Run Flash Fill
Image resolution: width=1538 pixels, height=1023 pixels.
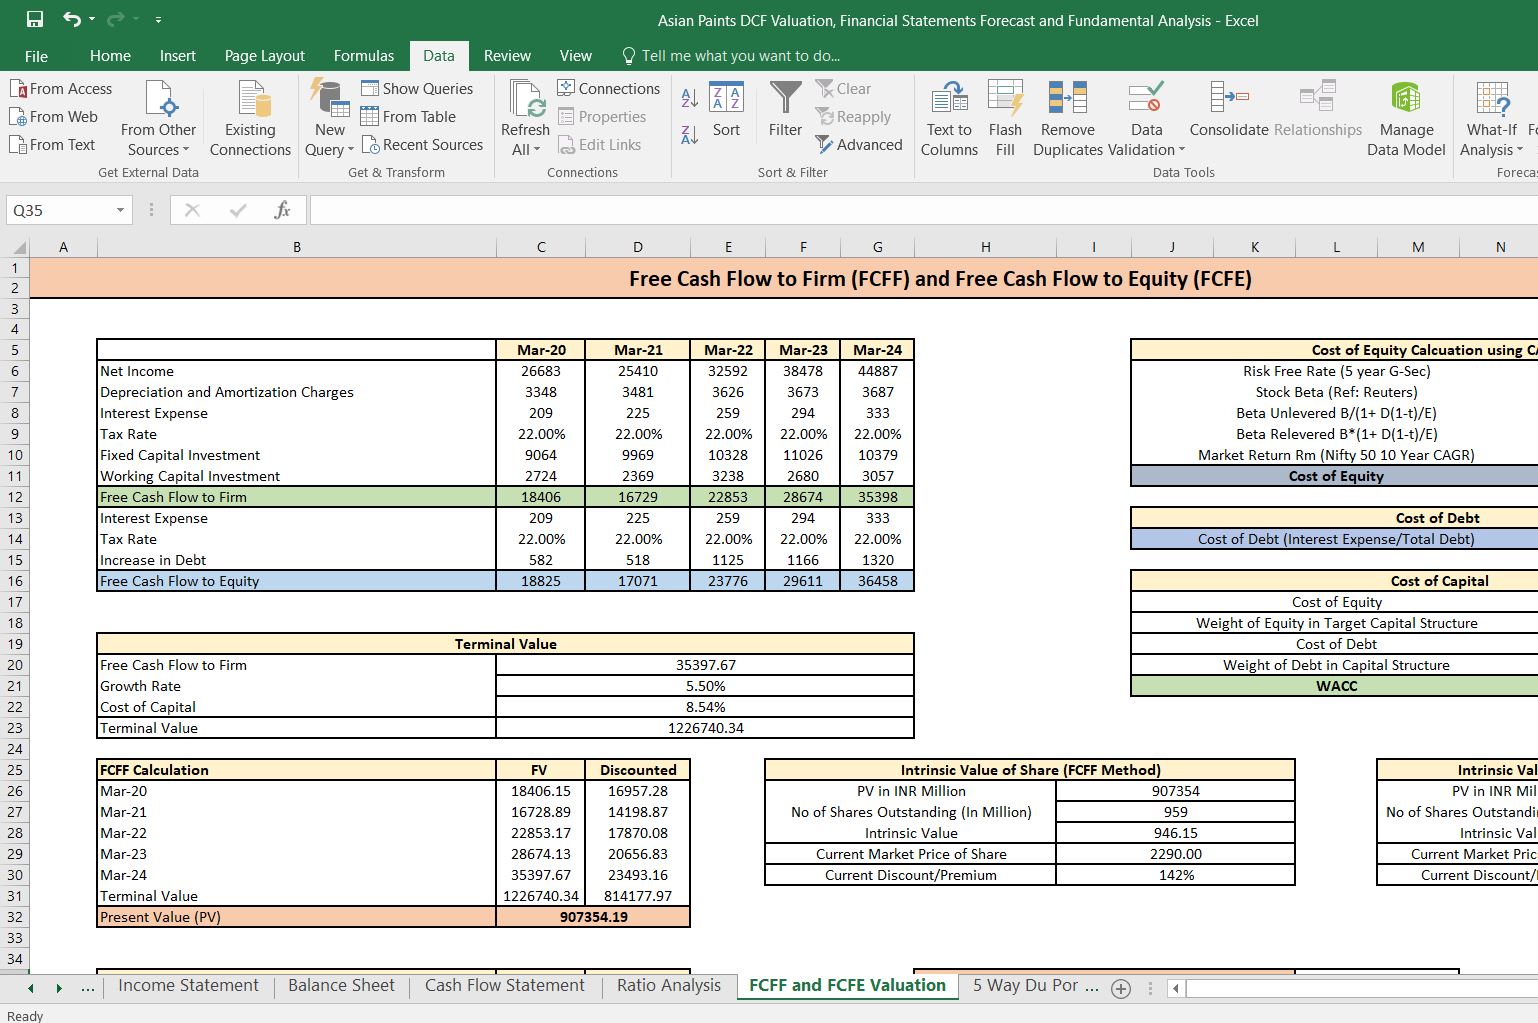1005,119
